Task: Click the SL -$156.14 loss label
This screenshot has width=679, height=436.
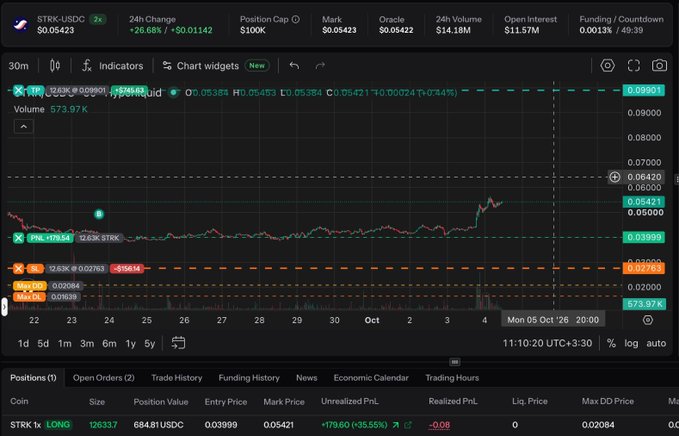Action: click(x=127, y=269)
